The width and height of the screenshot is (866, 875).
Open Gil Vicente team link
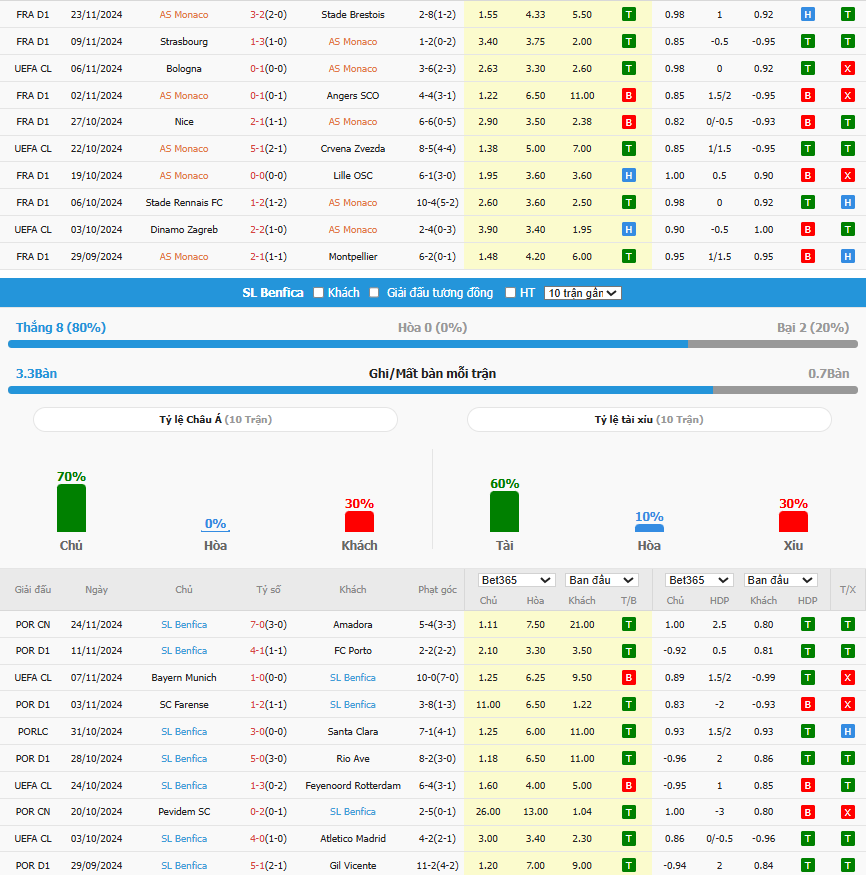[353, 866]
